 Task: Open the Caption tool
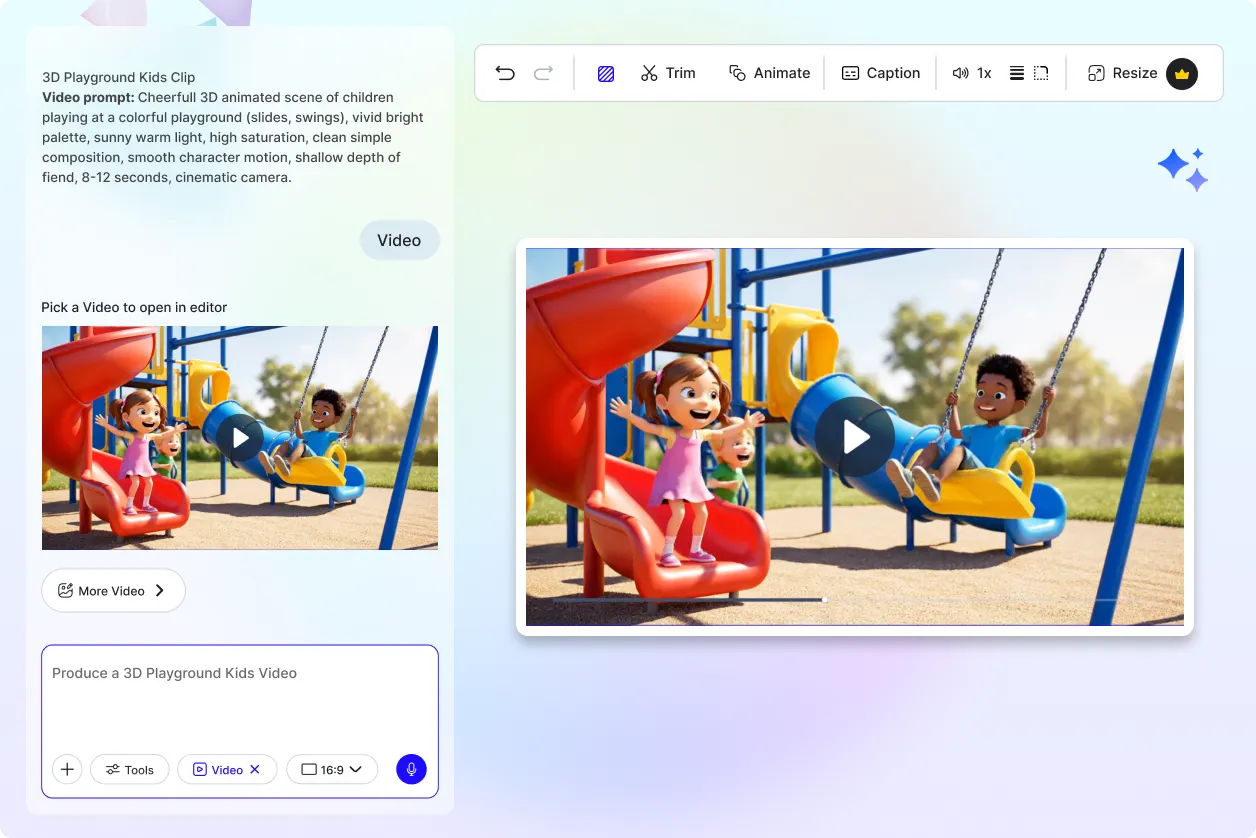click(x=880, y=72)
